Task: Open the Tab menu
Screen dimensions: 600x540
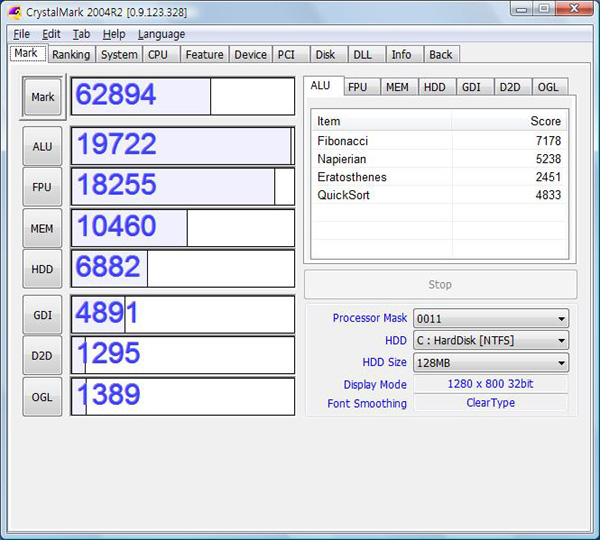Action: [x=82, y=34]
